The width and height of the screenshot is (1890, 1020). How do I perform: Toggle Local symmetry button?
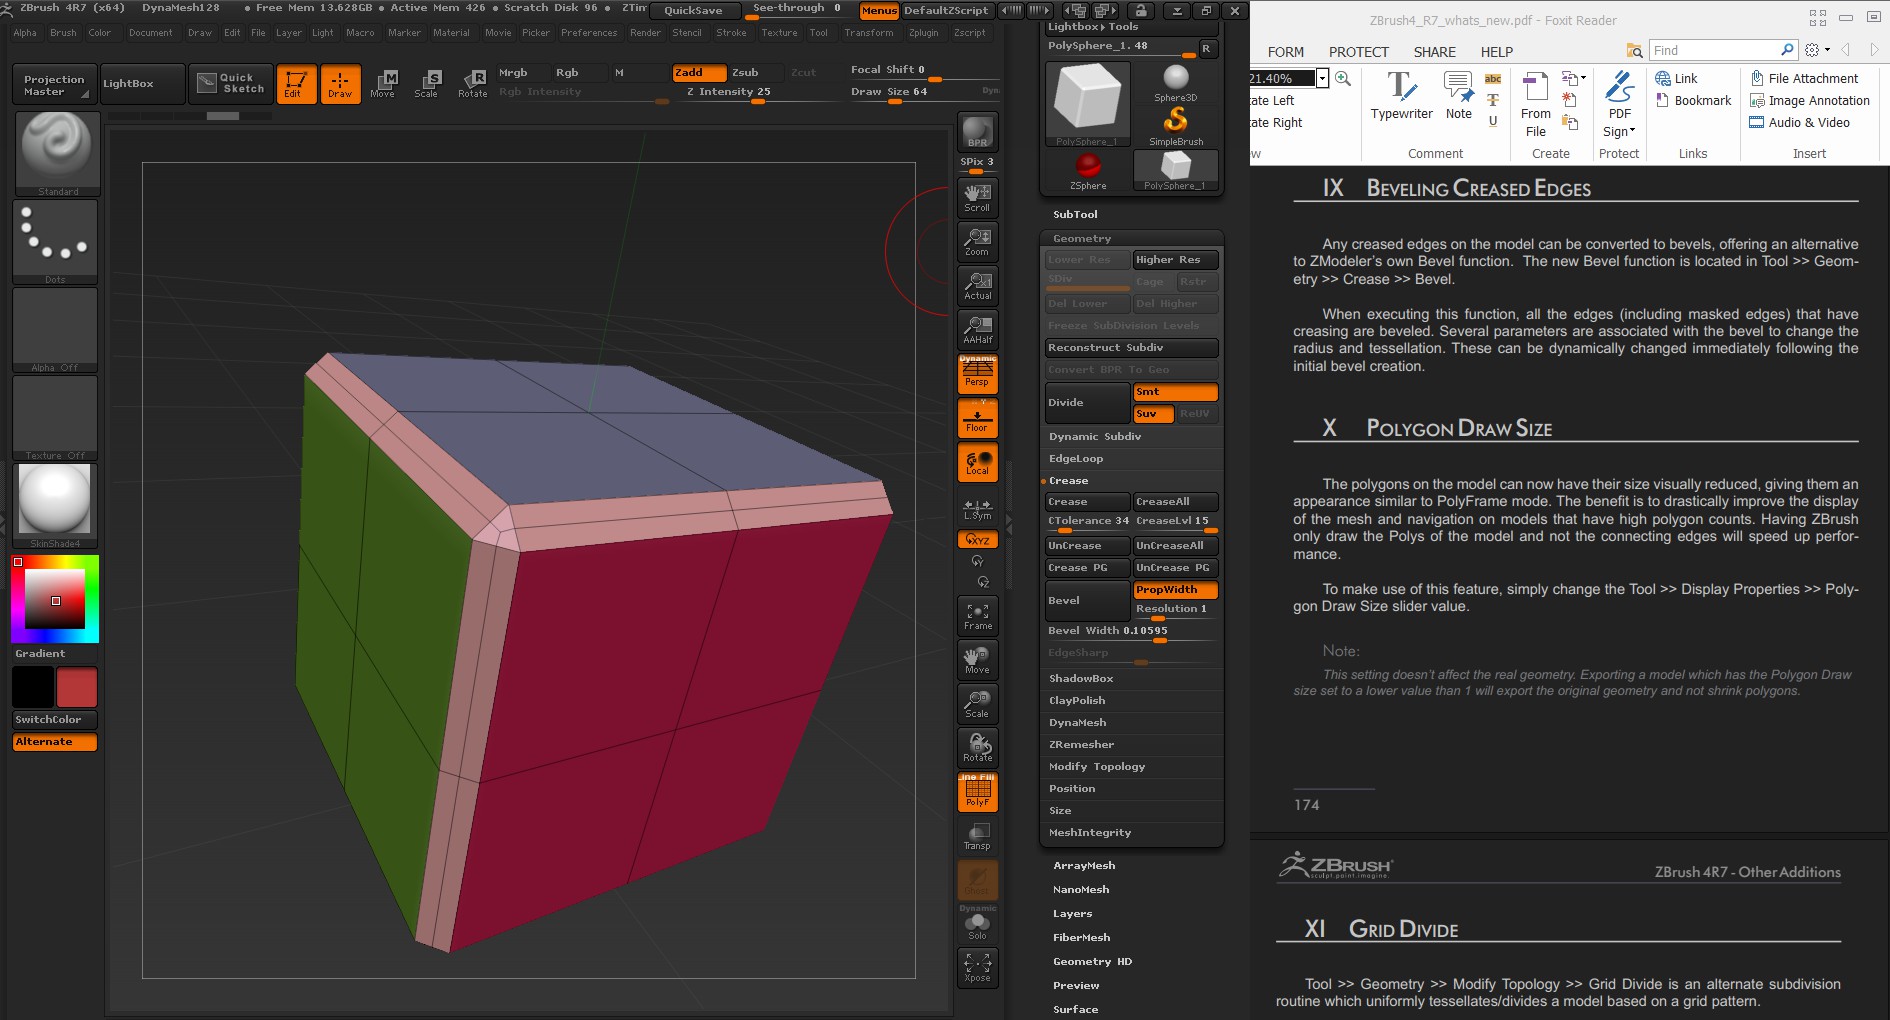977,462
